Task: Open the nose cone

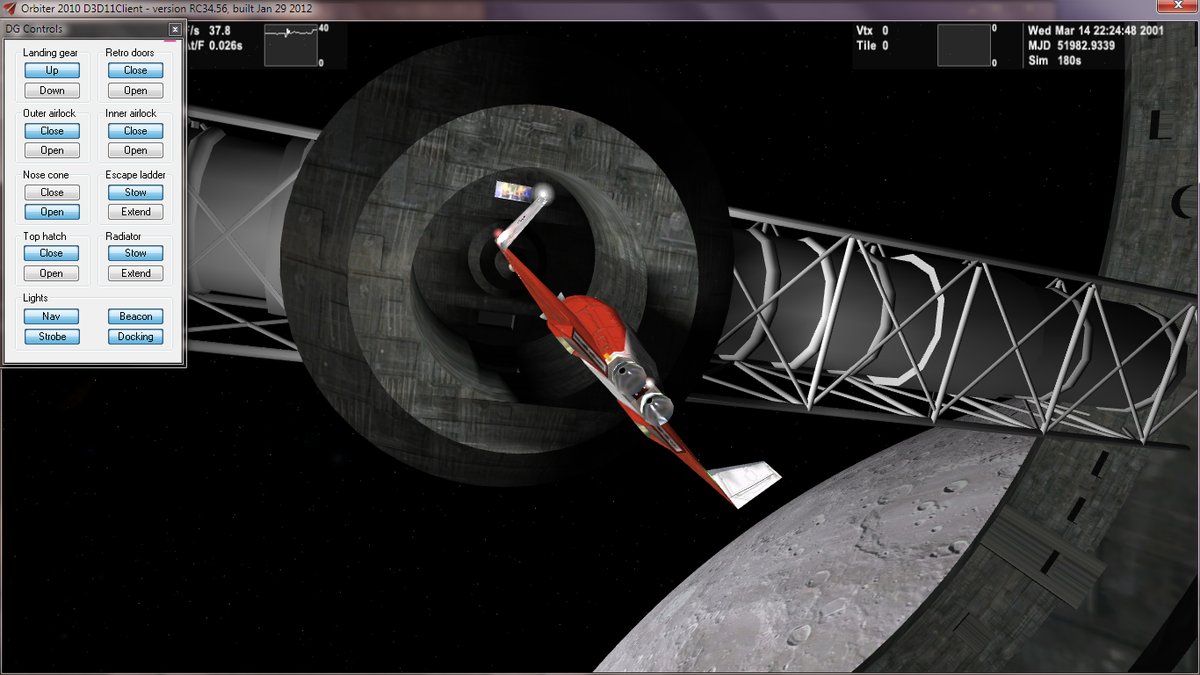Action: point(52,212)
